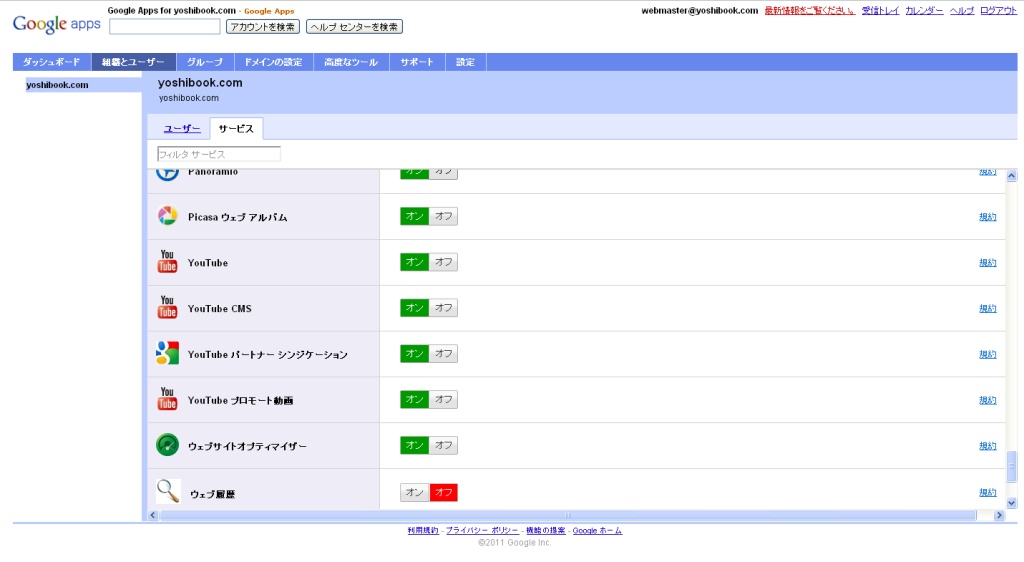Disable YouTube CMS with オフ button
Image resolution: width=1024 pixels, height=562 pixels.
(x=443, y=307)
